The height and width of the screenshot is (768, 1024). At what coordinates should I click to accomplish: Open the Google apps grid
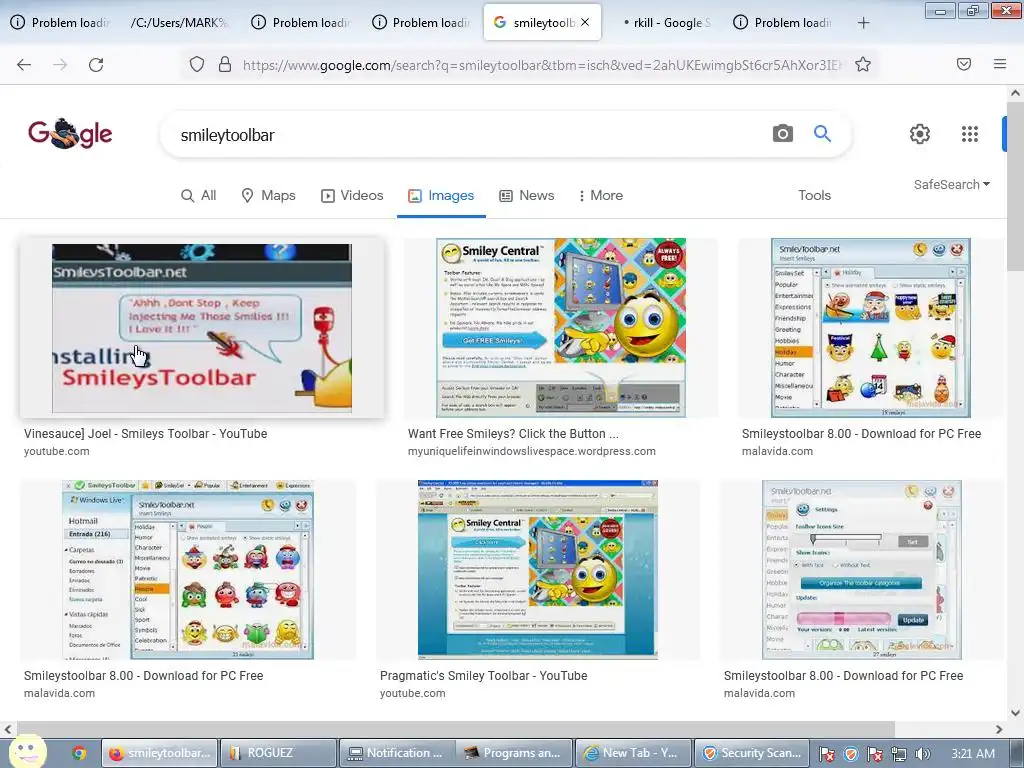coord(970,134)
